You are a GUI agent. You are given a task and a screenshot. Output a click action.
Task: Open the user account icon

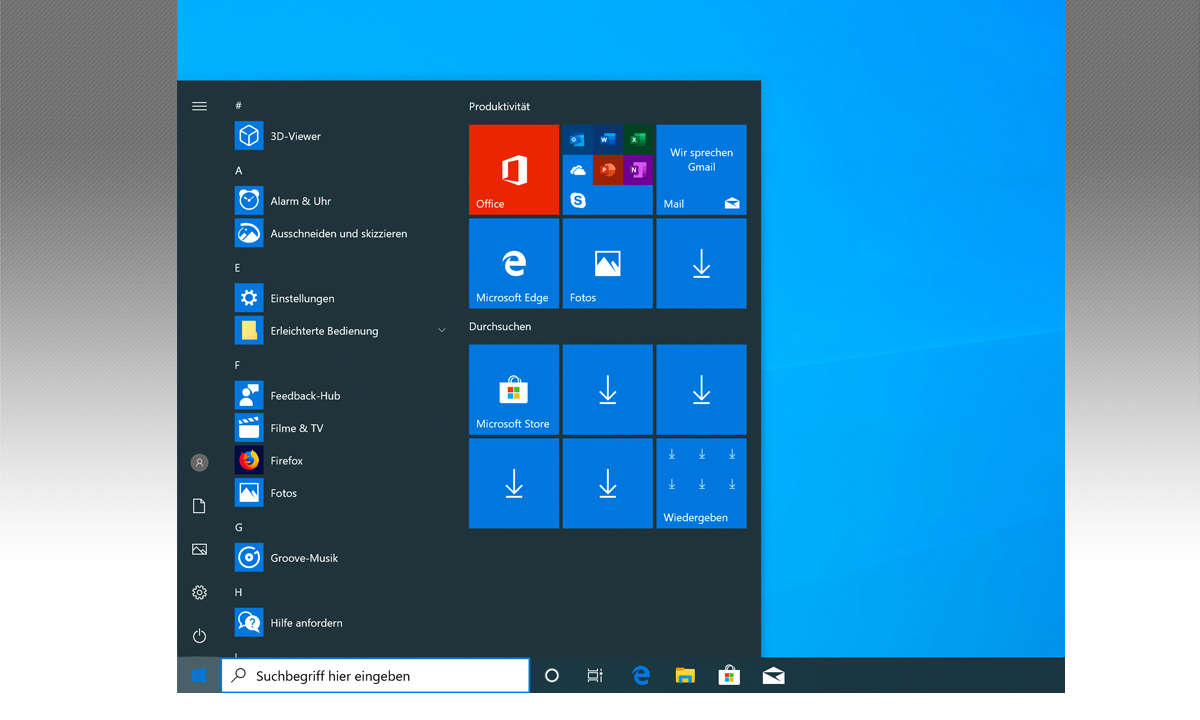click(199, 463)
